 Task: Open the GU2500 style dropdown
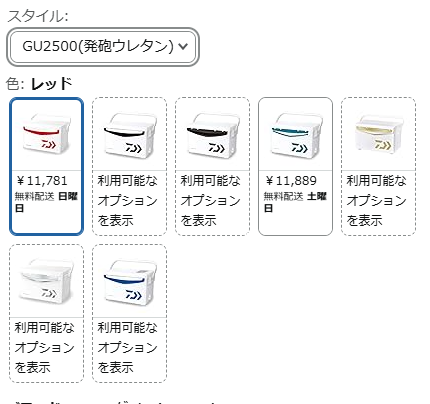coord(103,47)
